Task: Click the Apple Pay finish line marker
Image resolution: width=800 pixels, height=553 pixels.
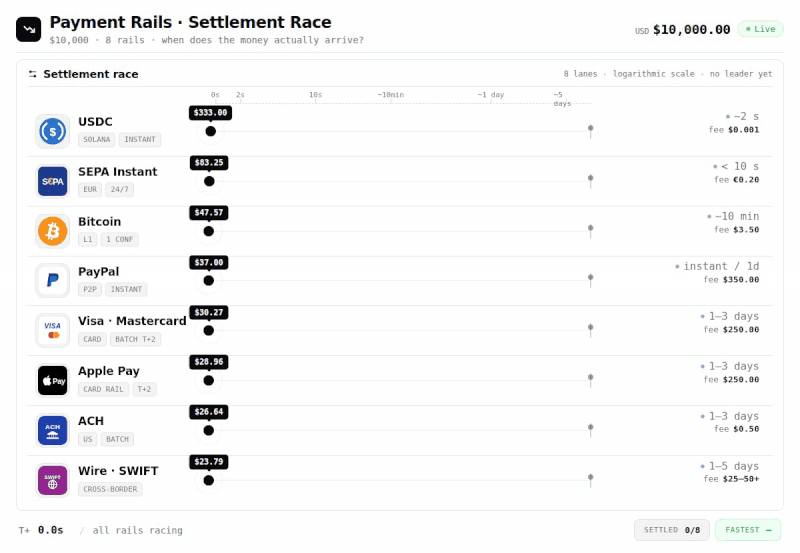Action: coord(590,380)
